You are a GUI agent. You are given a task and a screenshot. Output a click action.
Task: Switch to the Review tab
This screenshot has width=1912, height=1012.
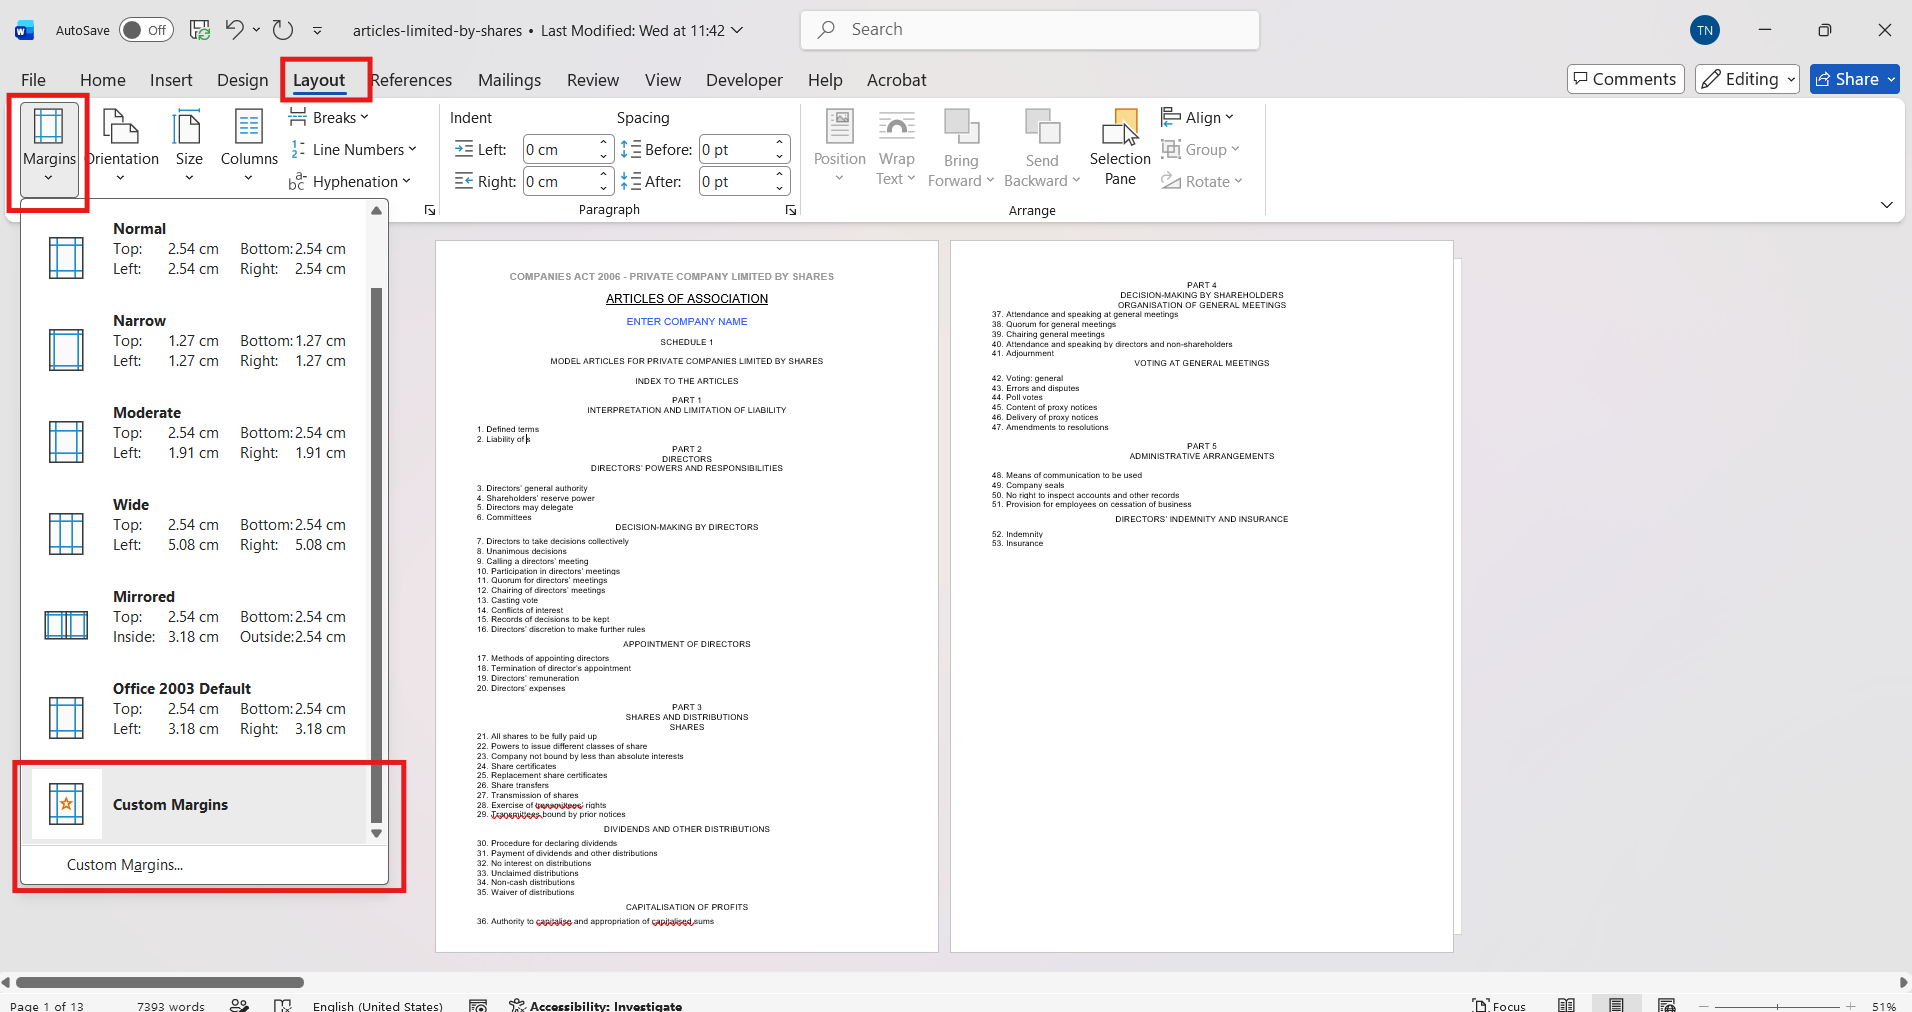[593, 80]
